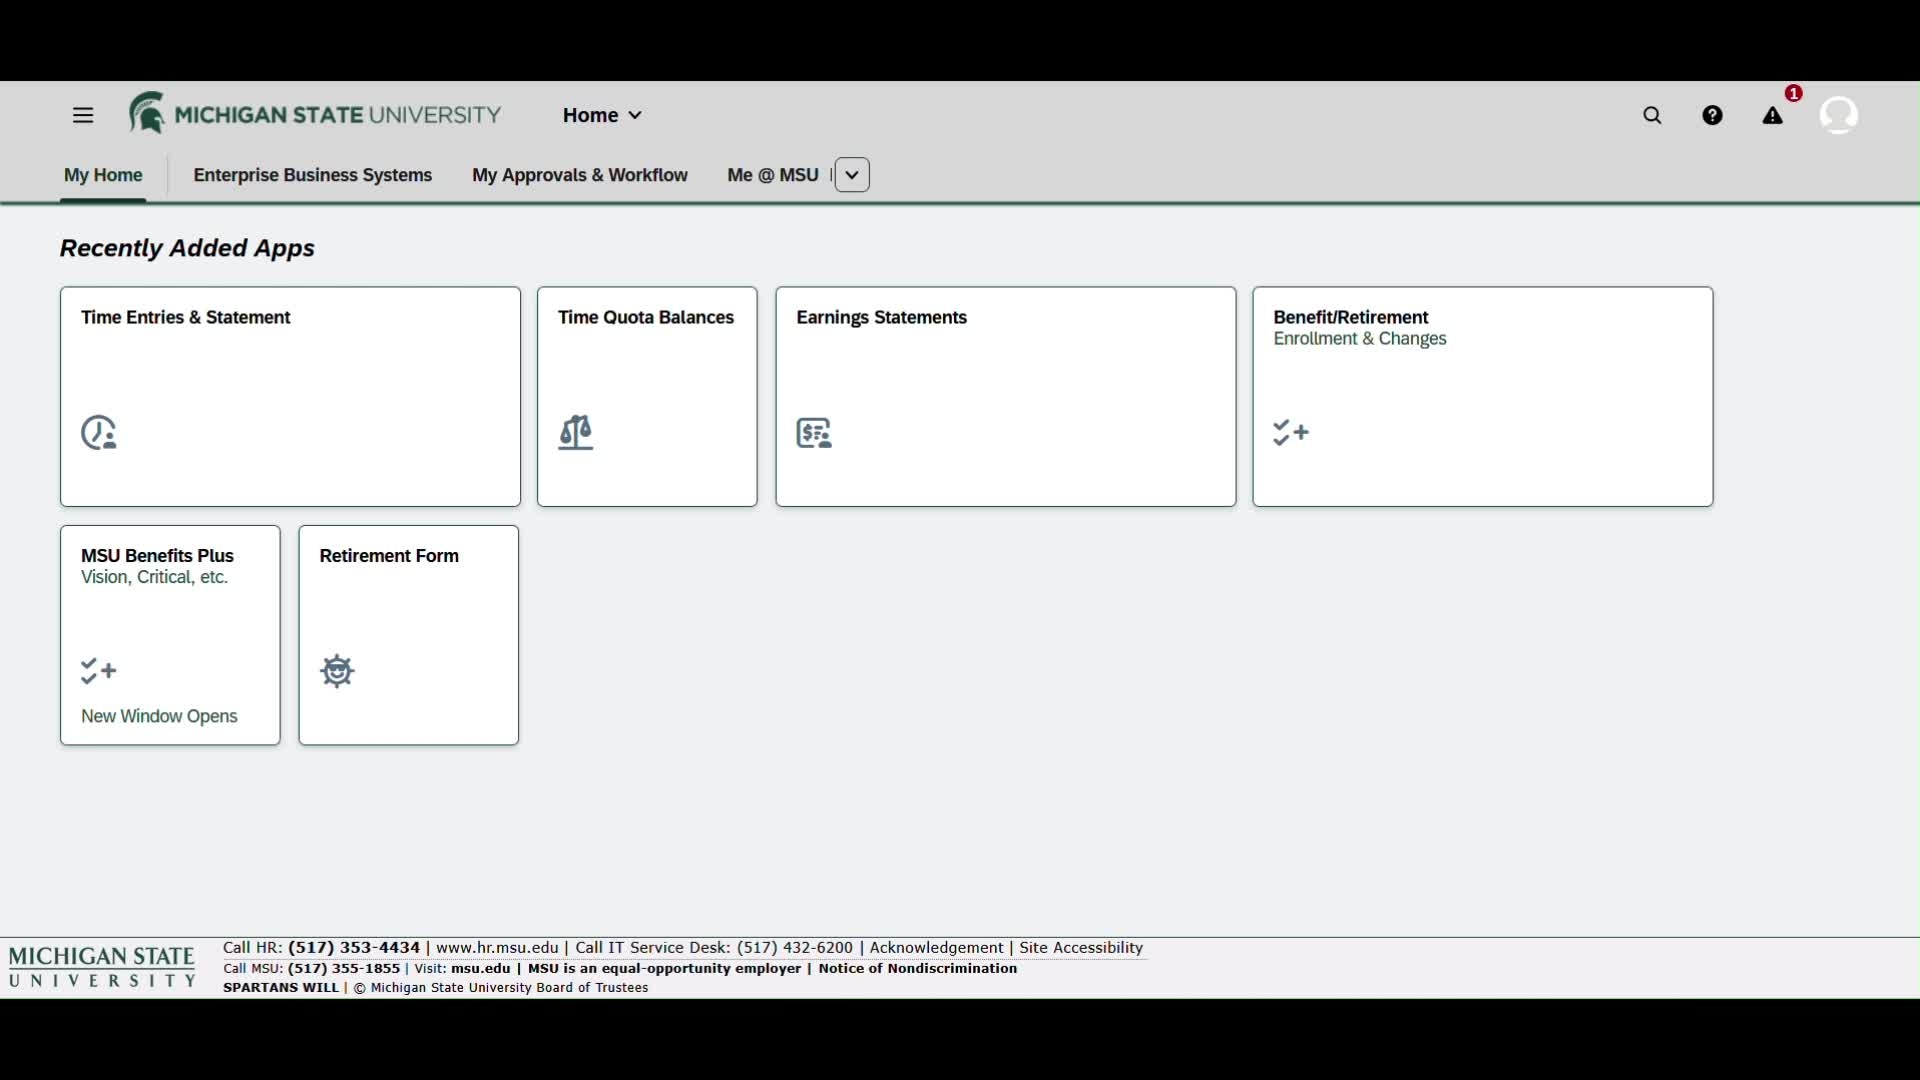This screenshot has height=1080, width=1920.
Task: Click the Time Entries clock icon
Action: click(x=99, y=433)
